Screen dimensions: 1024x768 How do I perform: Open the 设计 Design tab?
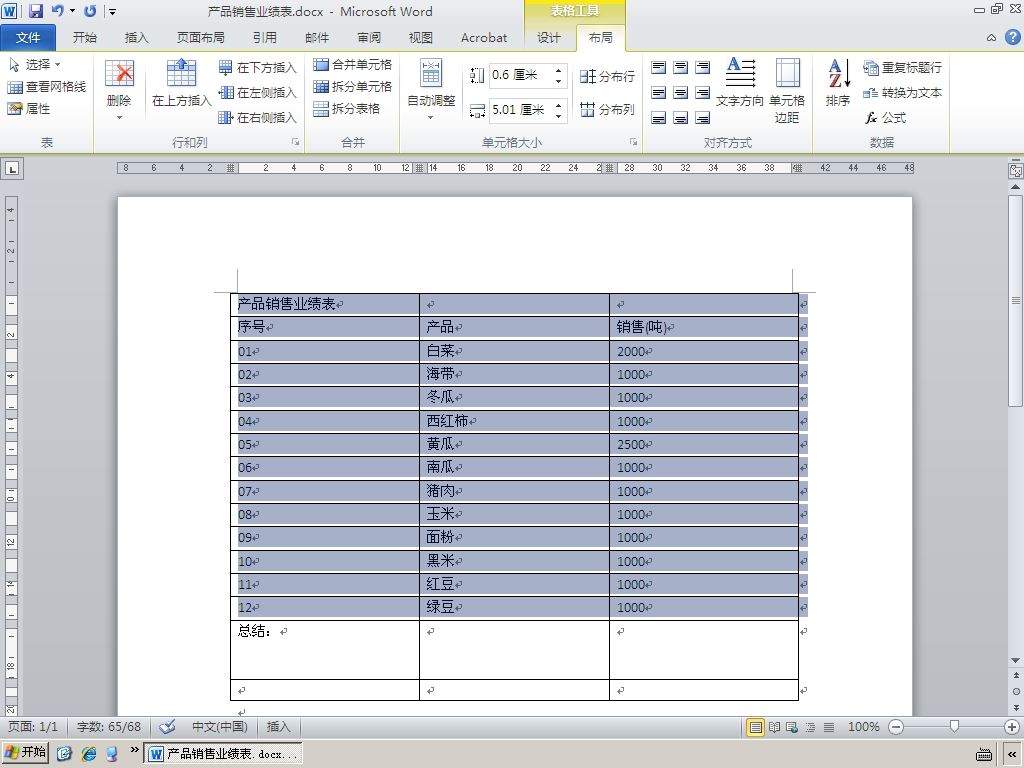pos(549,38)
